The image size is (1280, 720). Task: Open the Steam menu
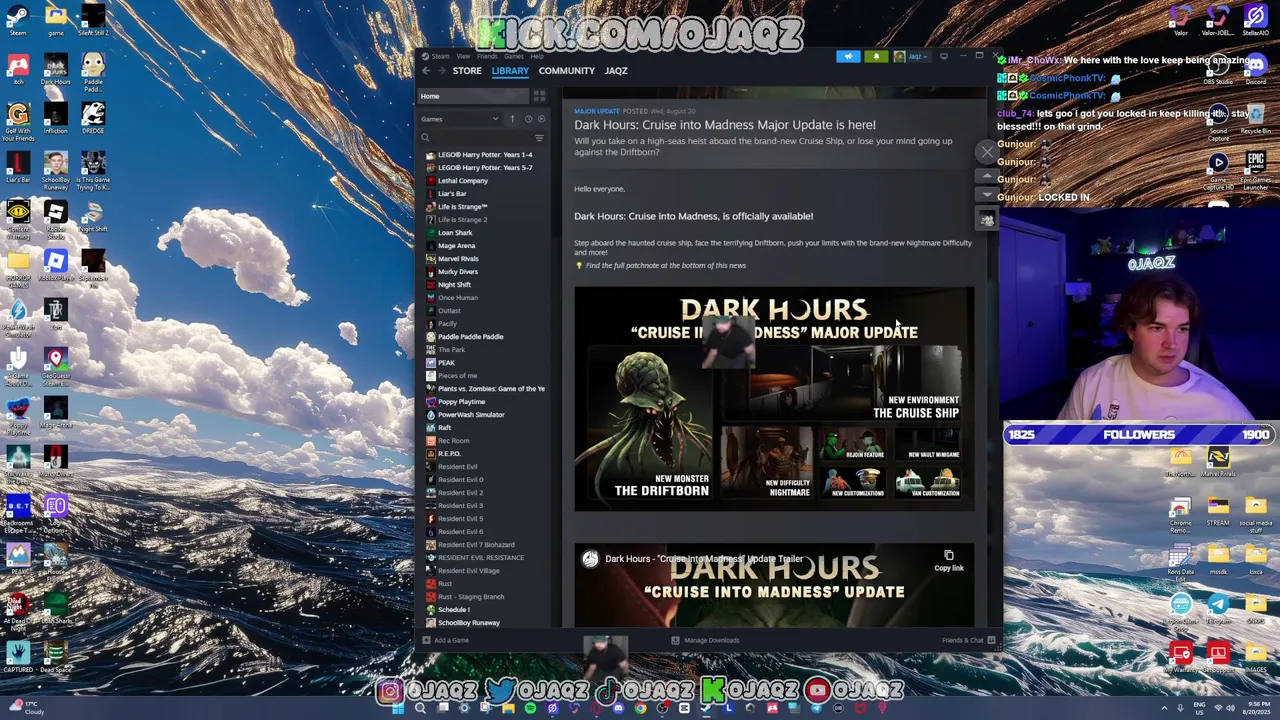[439, 56]
